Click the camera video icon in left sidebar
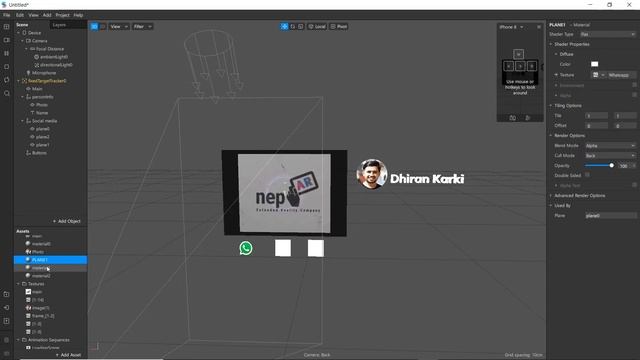 pyautogui.click(x=6, y=40)
